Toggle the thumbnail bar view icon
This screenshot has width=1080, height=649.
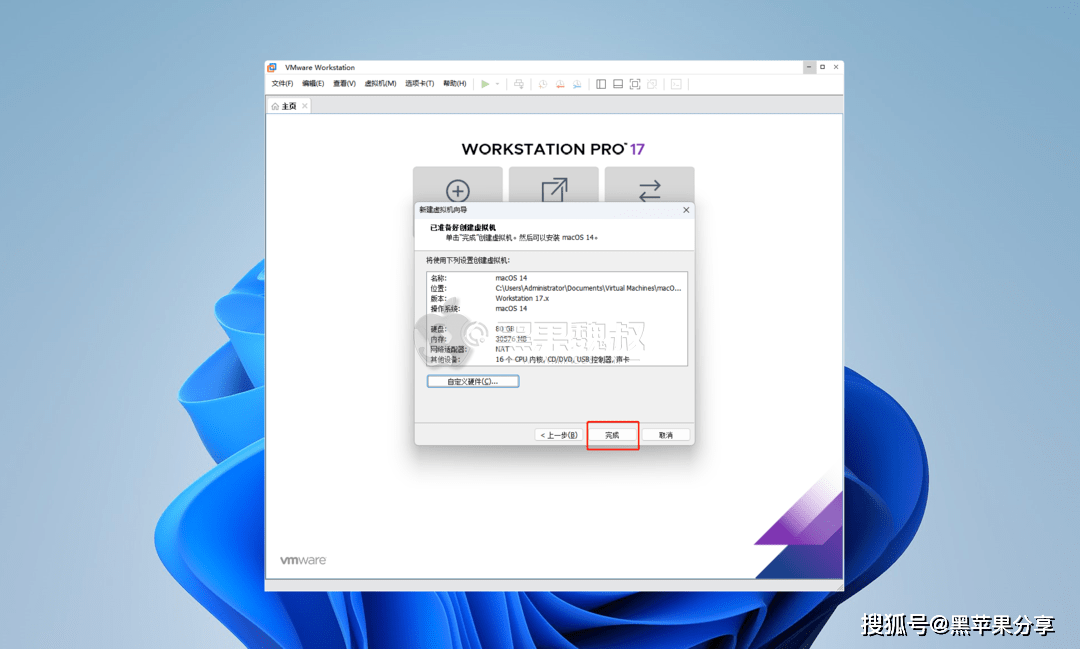pyautogui.click(x=618, y=84)
